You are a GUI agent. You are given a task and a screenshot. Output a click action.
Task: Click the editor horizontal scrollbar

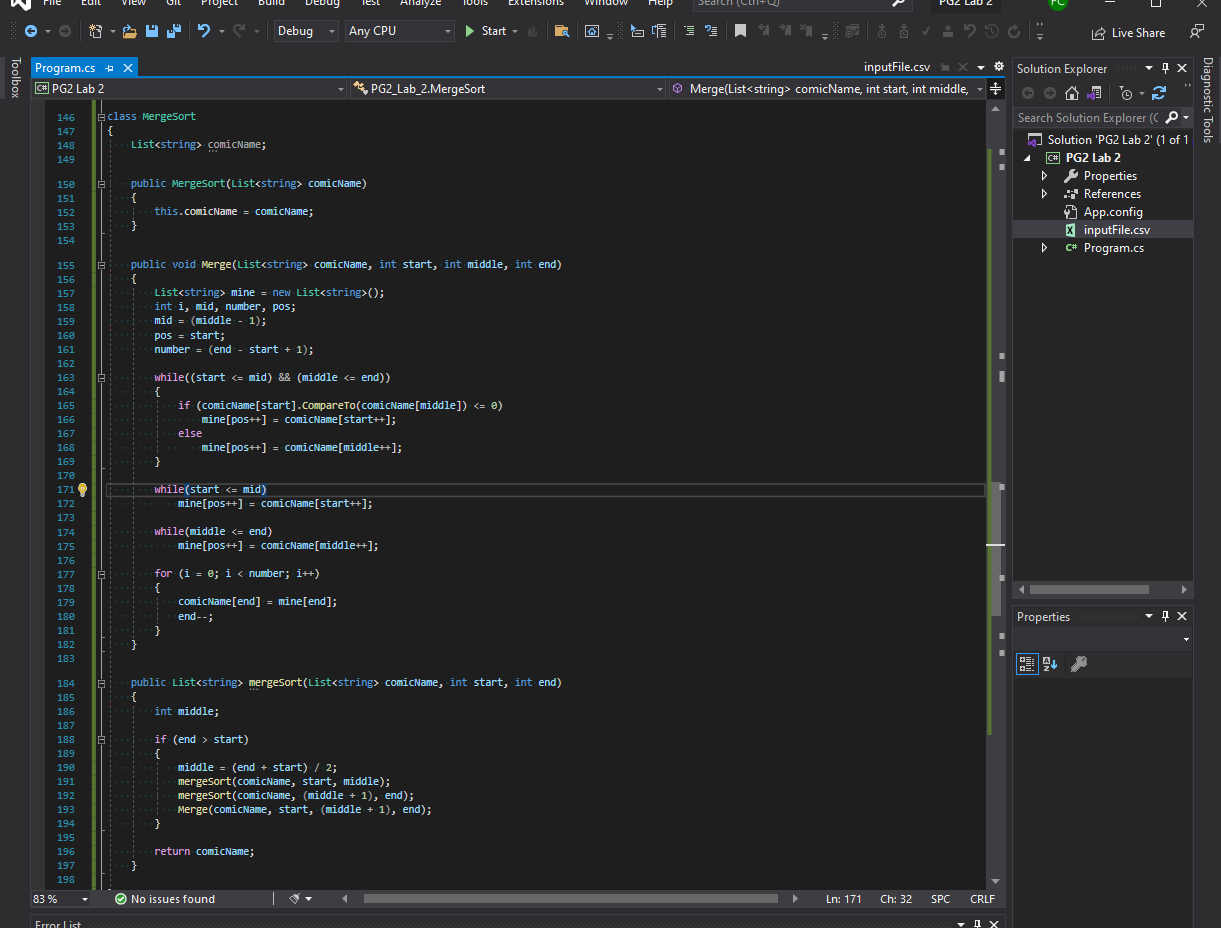pyautogui.click(x=570, y=899)
